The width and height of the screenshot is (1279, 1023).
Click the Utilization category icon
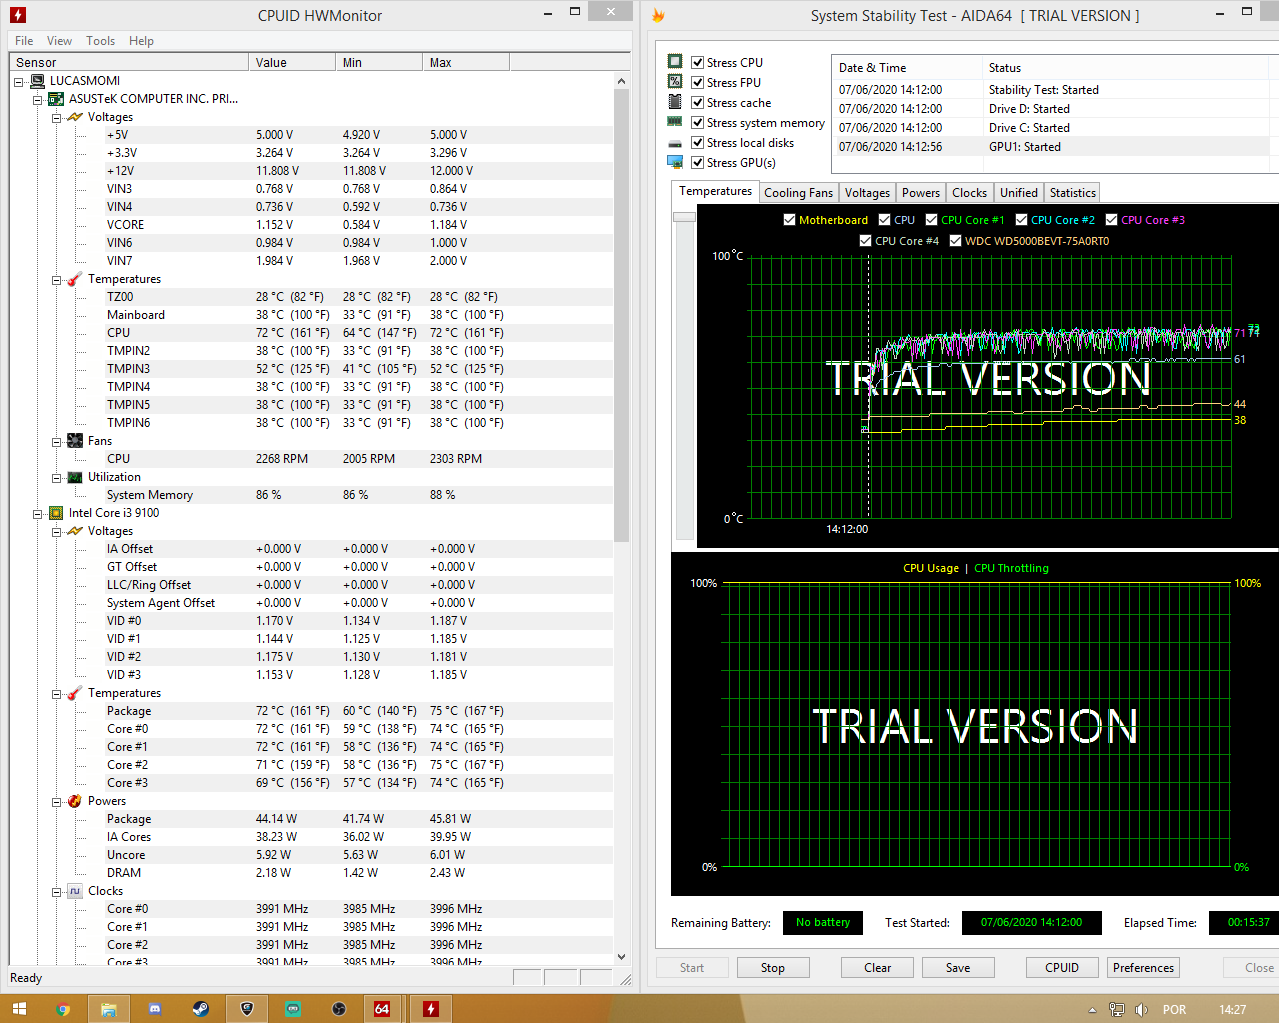(75, 477)
